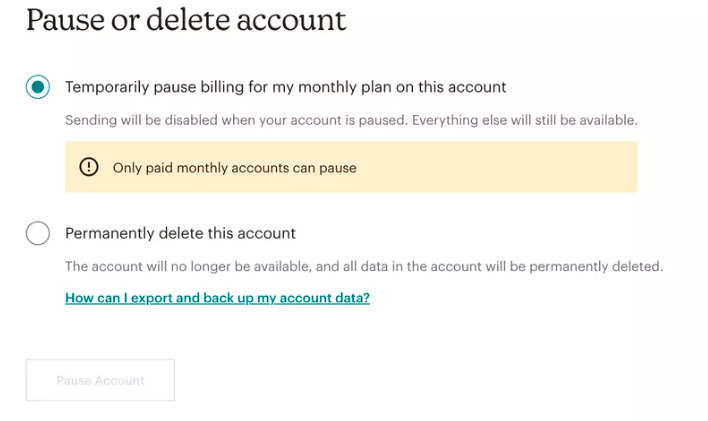Select the temporarily pause billing radio button
This screenshot has height=421, width=708.
[x=38, y=87]
